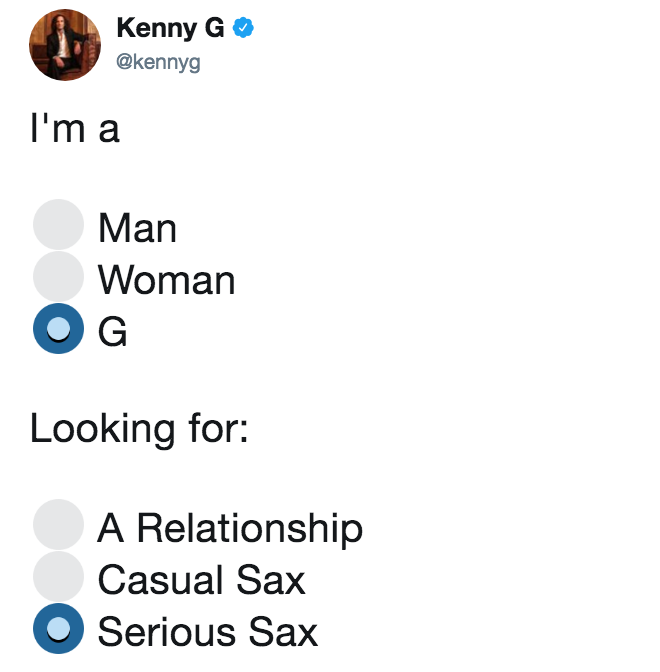Click the blue verified checkmark badge

(x=243, y=27)
